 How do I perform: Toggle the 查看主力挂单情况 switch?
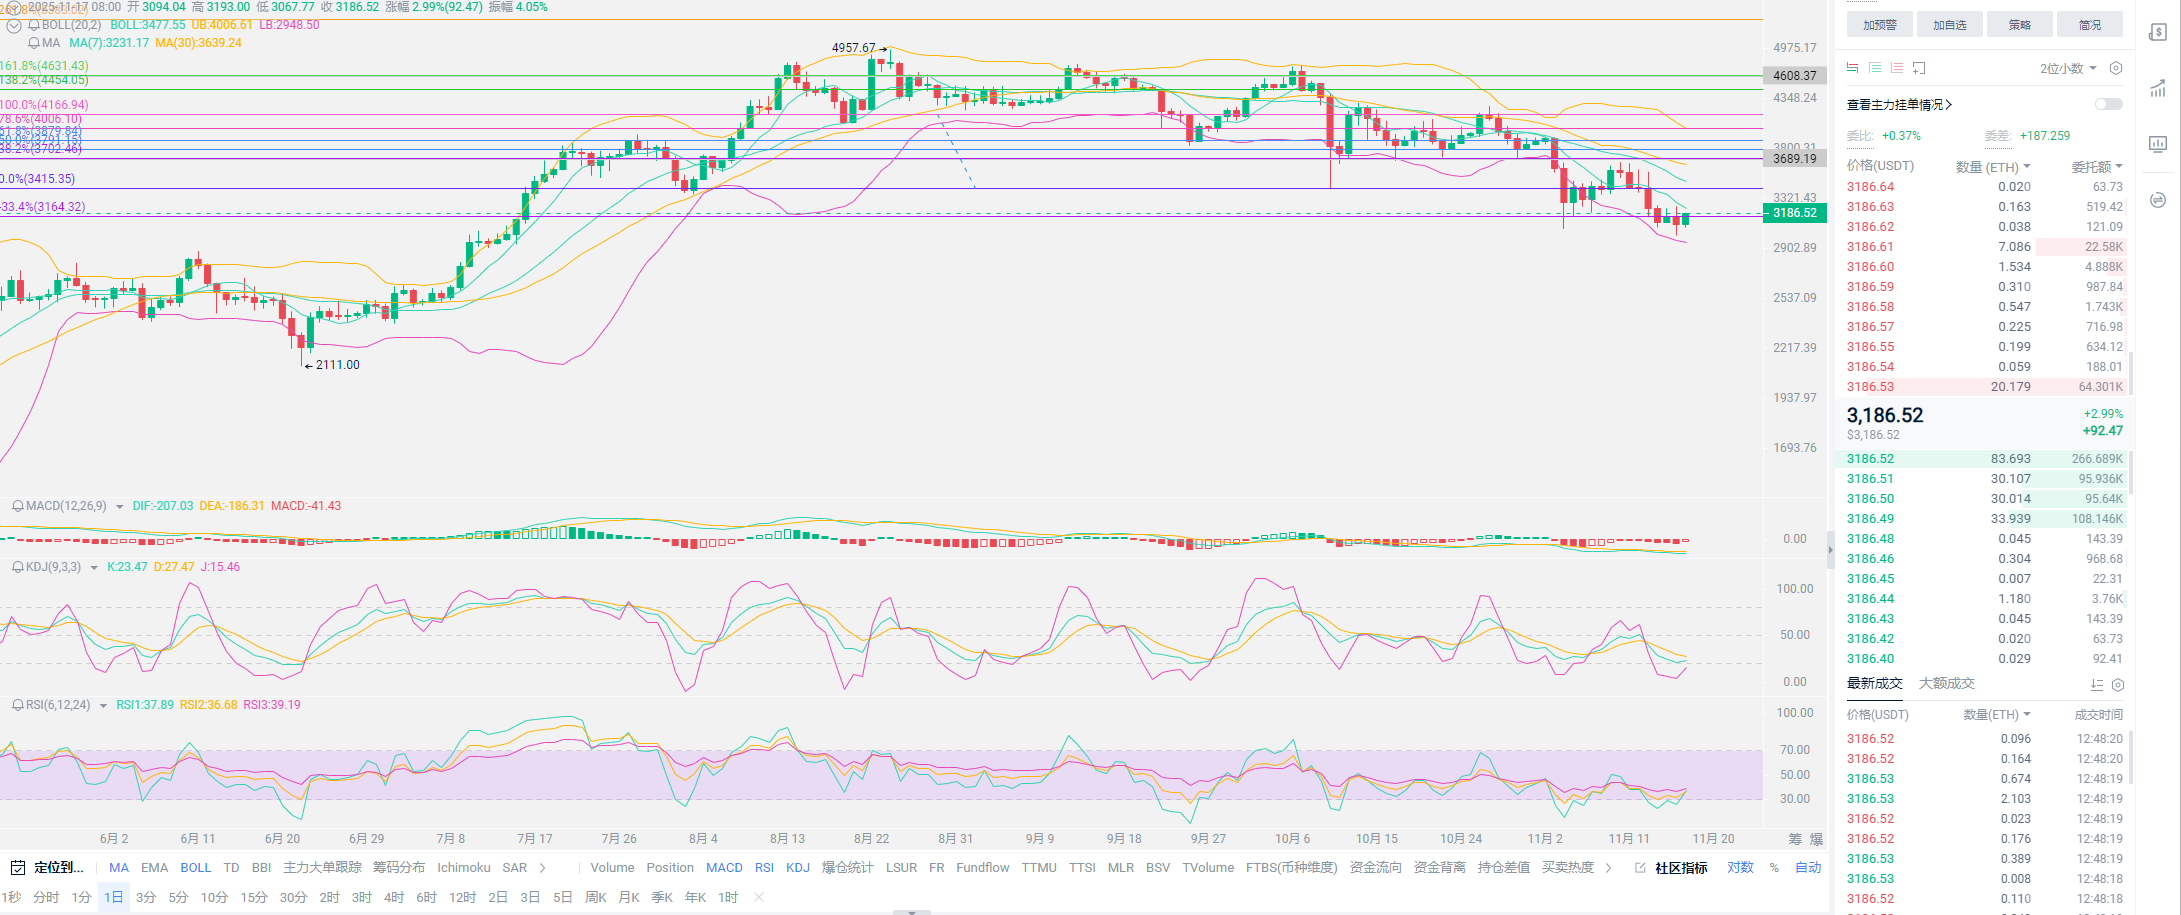(x=2108, y=104)
